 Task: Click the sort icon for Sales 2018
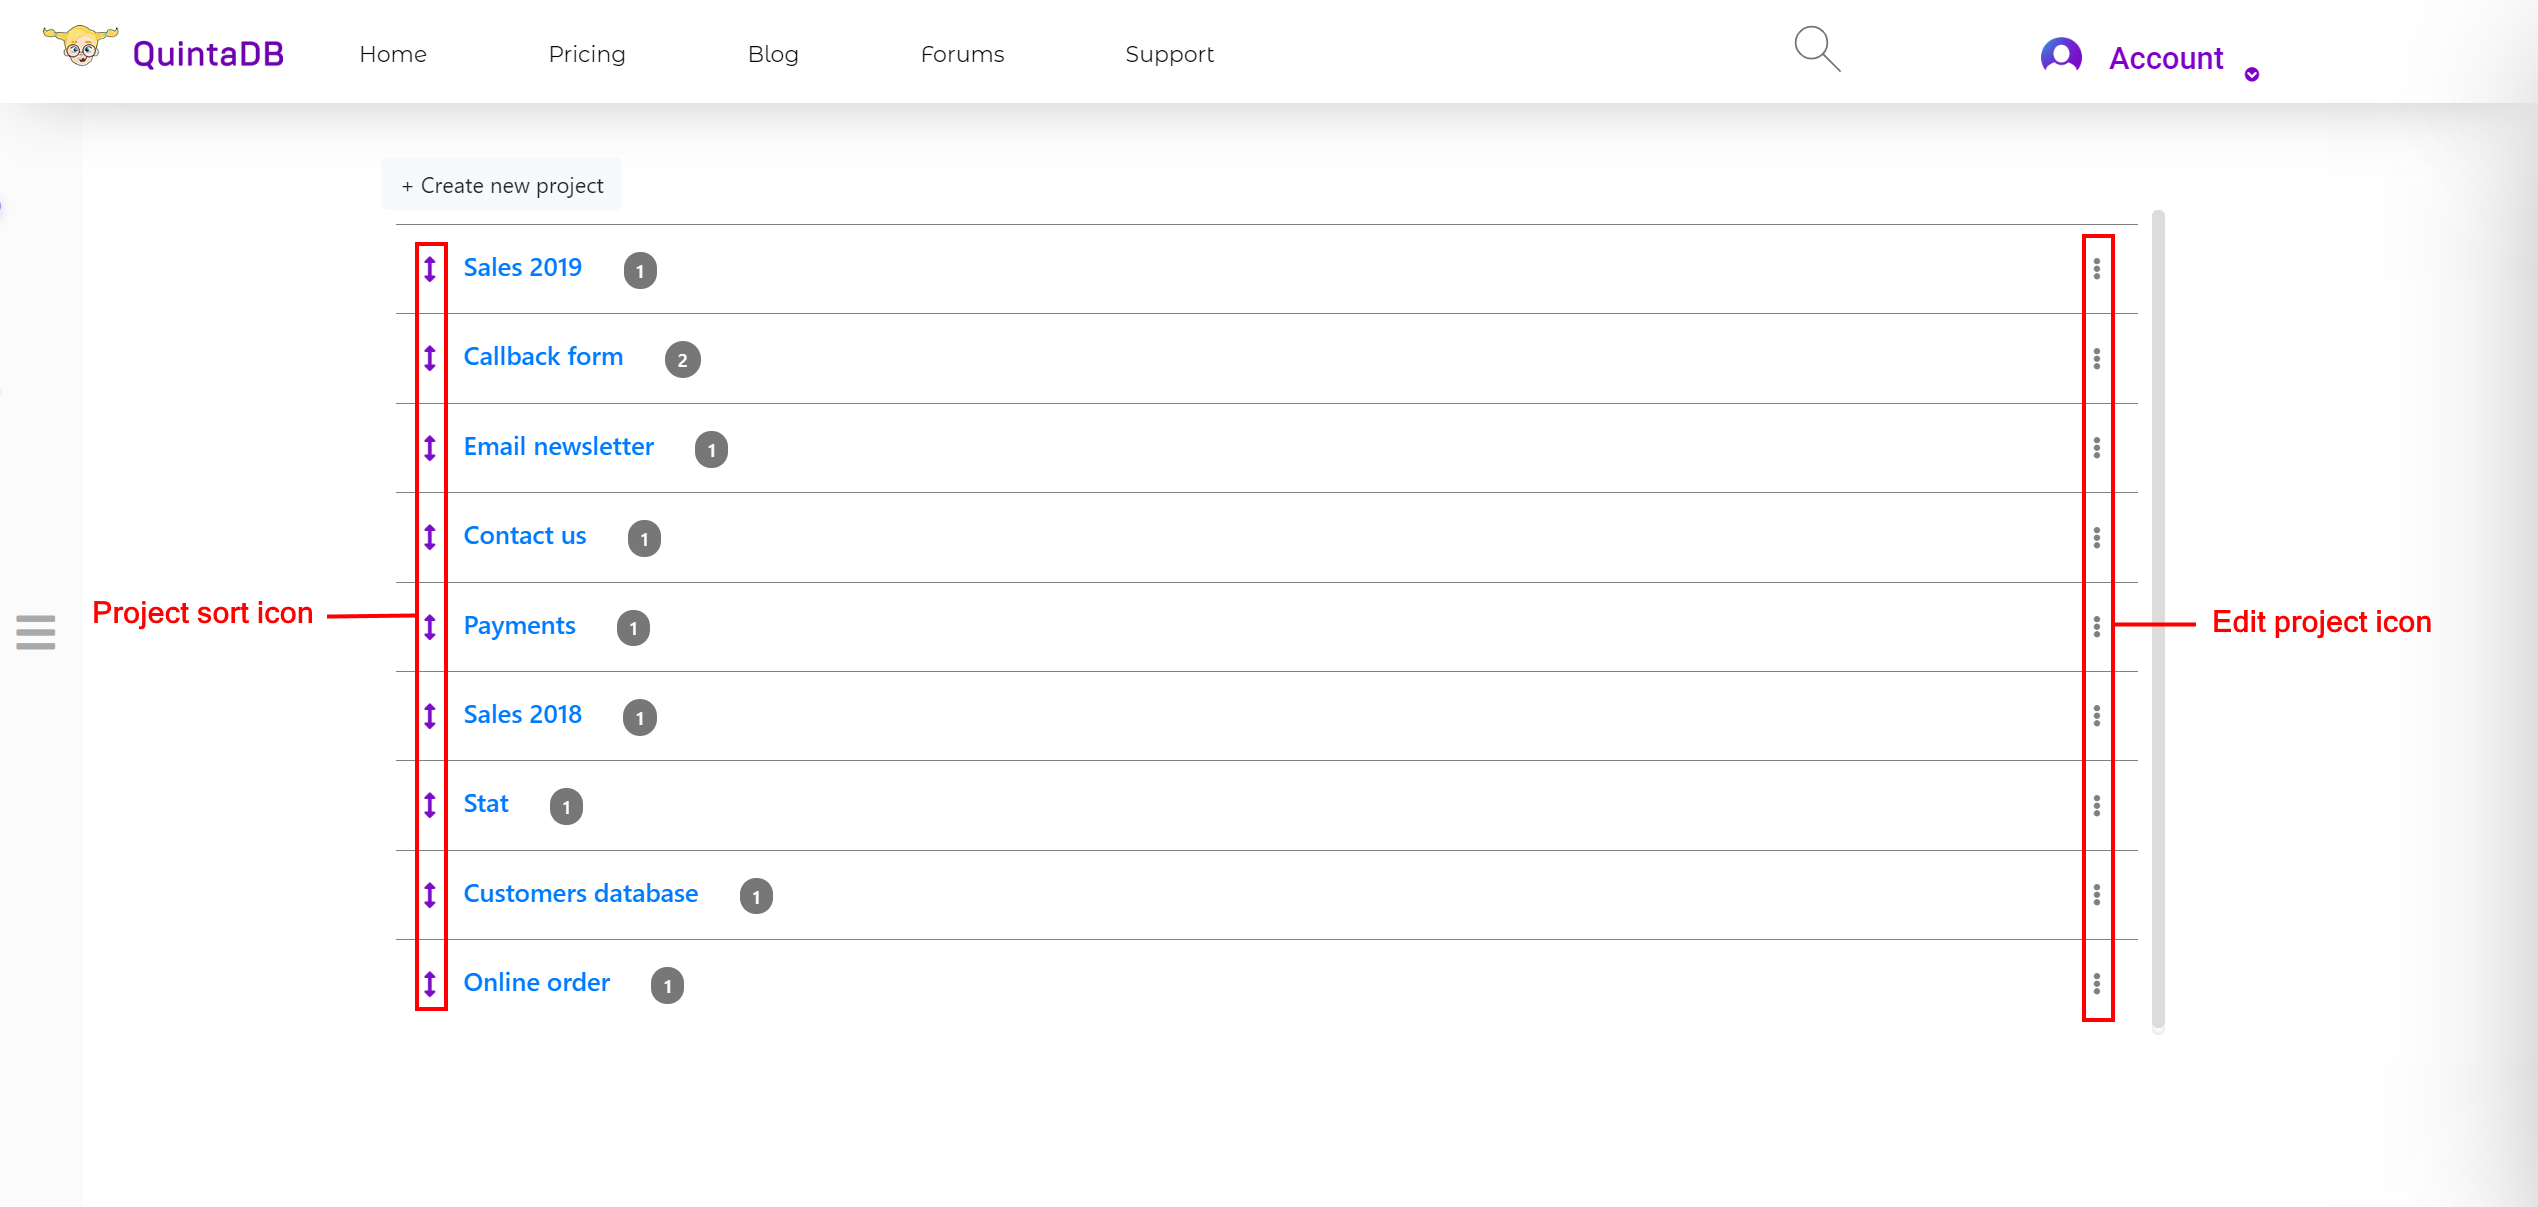point(430,716)
